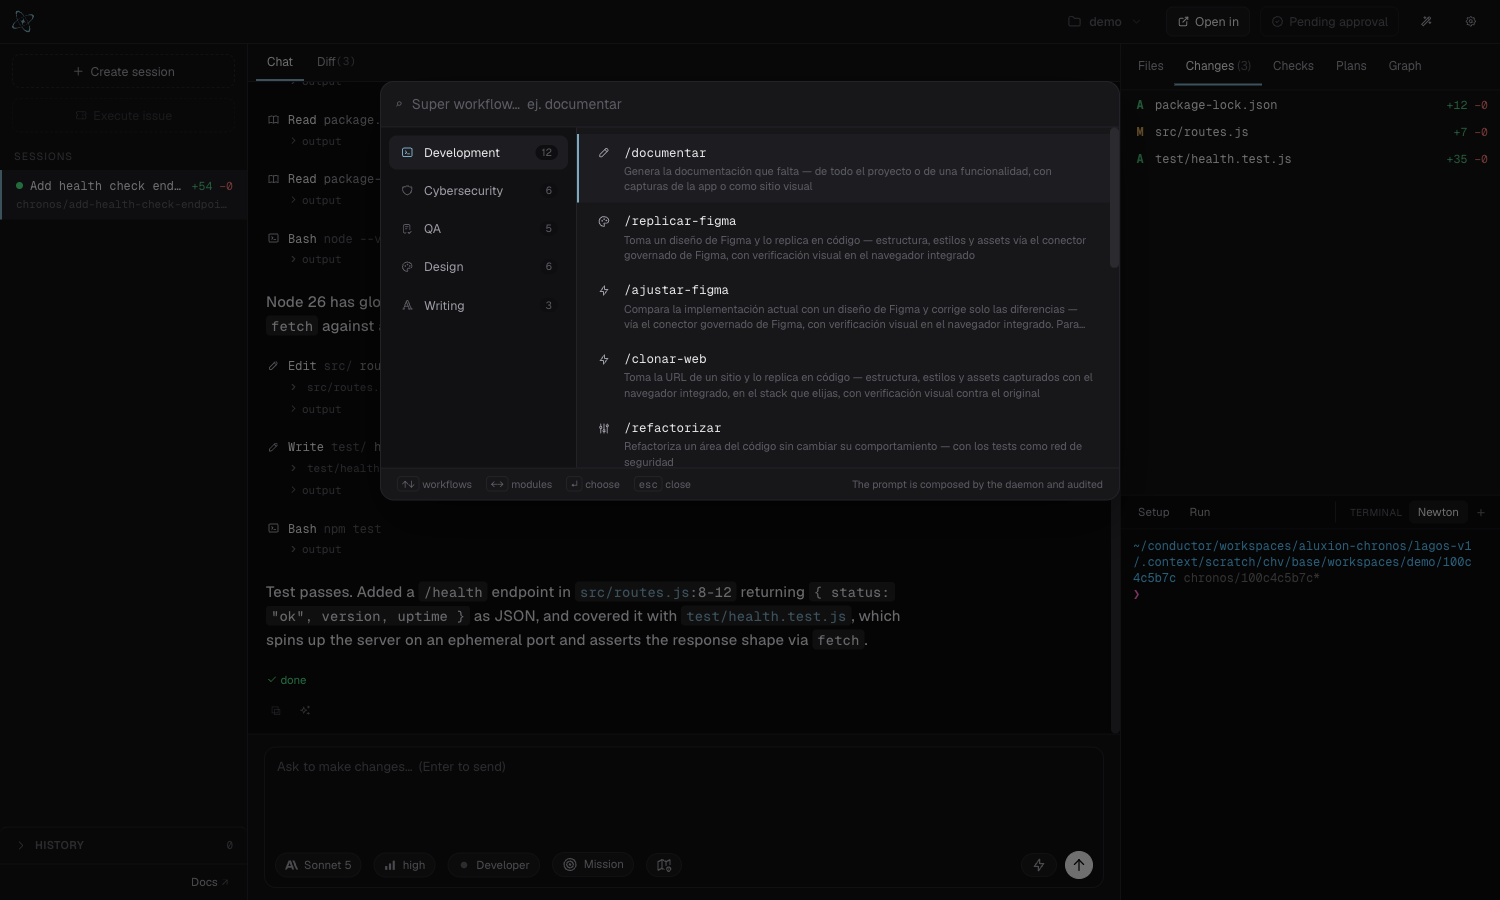Open the QA workflow category
The height and width of the screenshot is (900, 1500).
(x=478, y=229)
